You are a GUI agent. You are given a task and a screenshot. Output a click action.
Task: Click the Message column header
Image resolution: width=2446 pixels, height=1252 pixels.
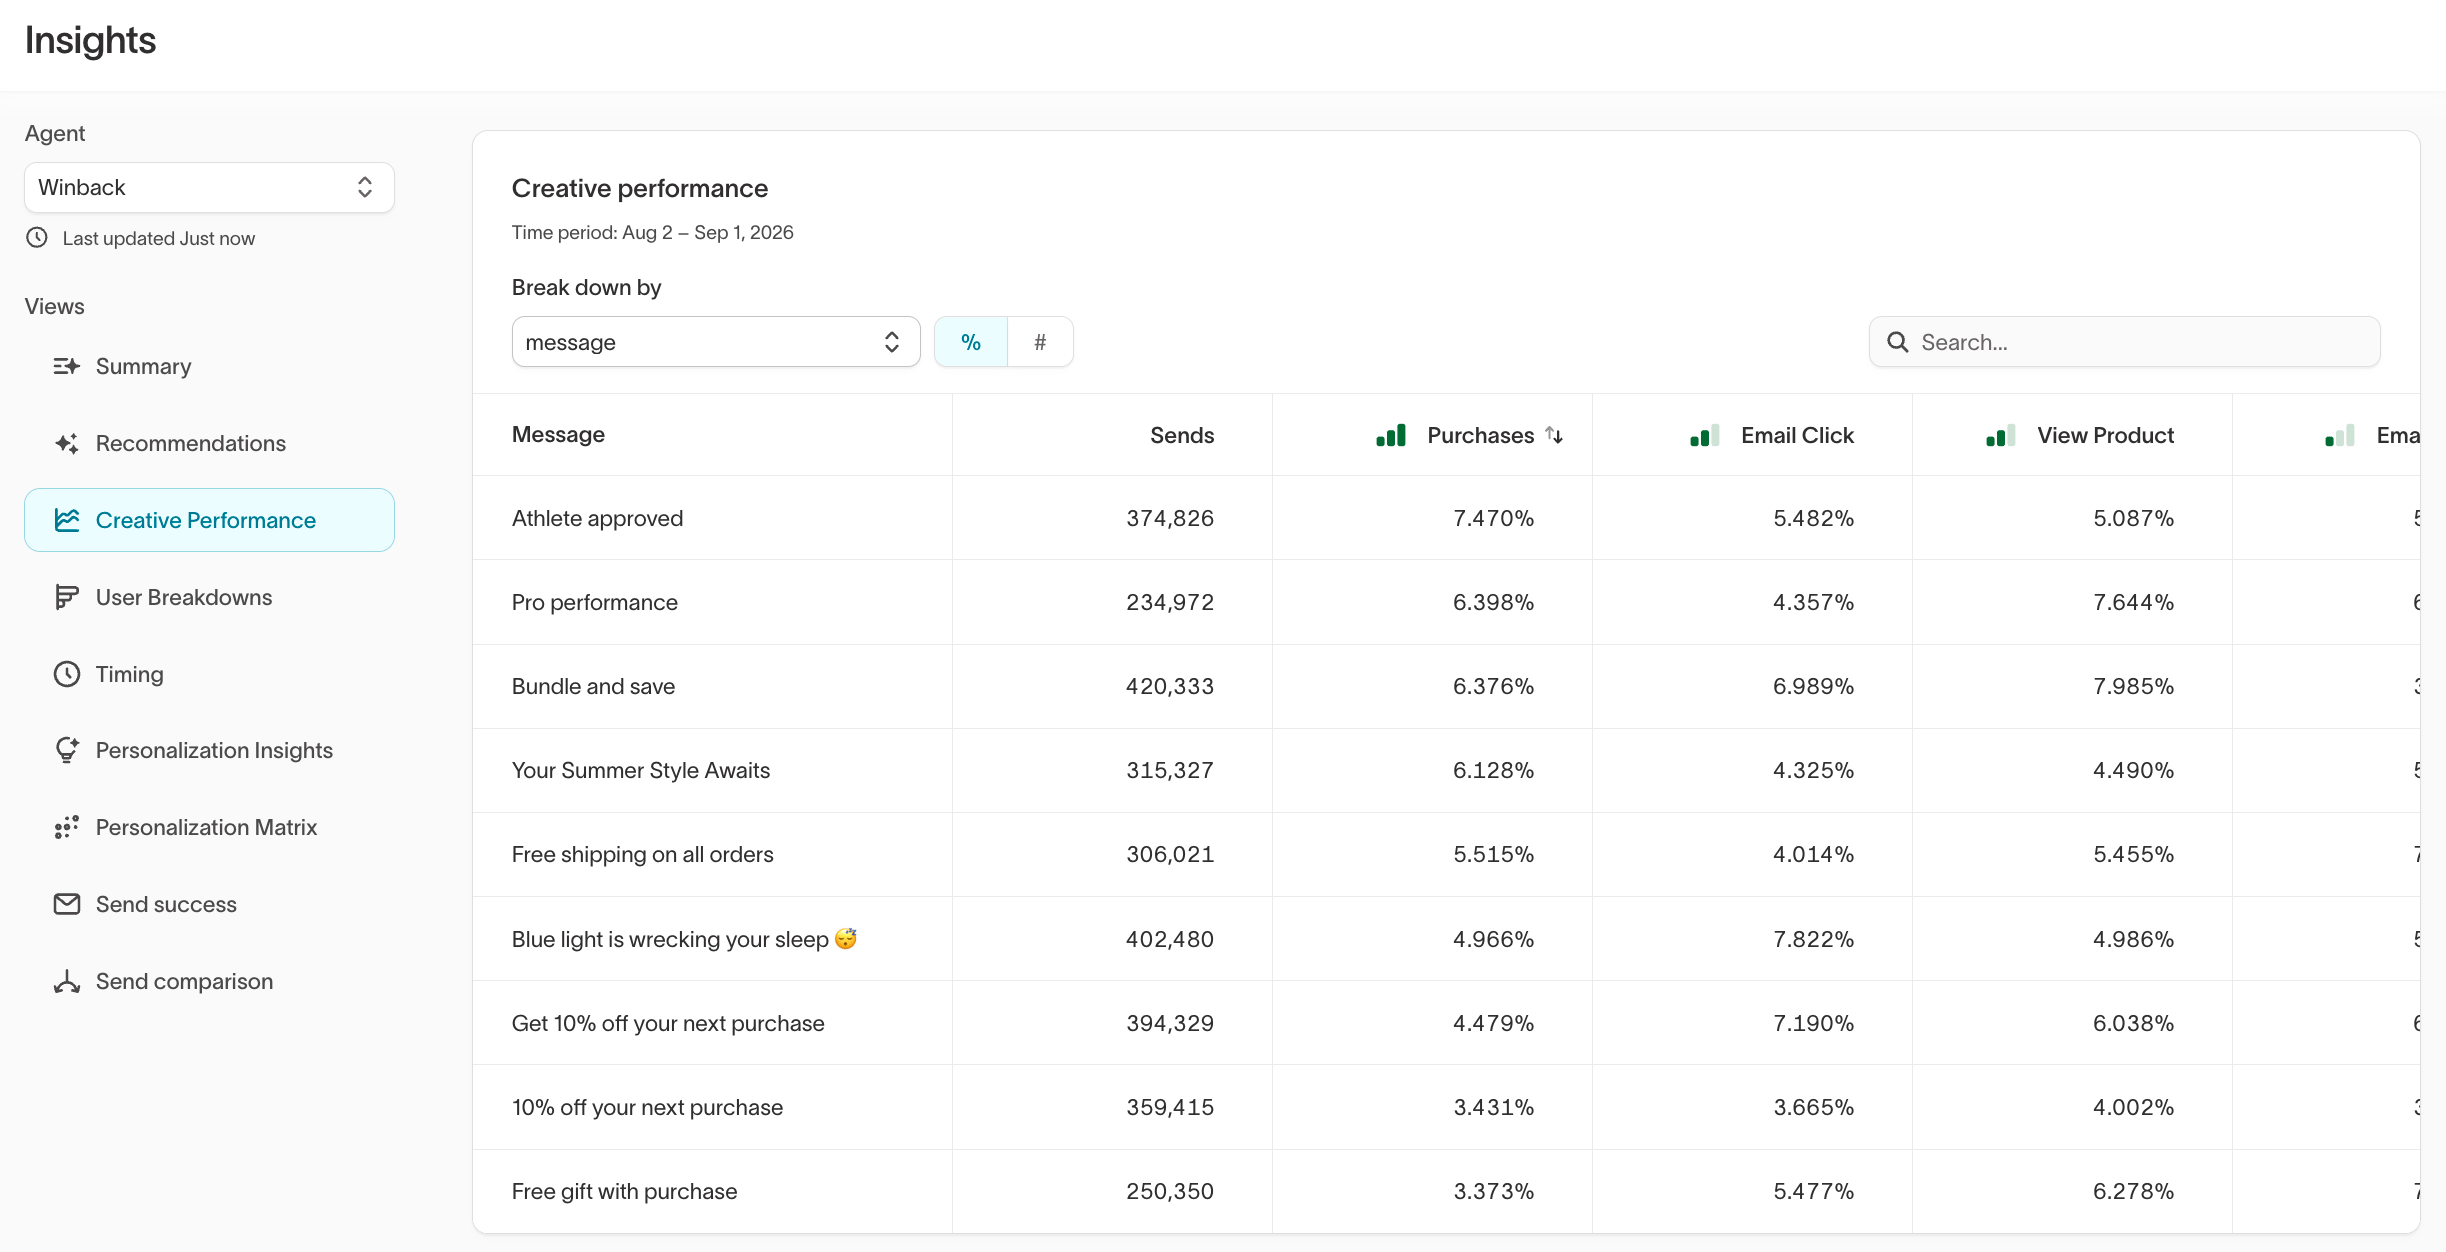pos(558,434)
